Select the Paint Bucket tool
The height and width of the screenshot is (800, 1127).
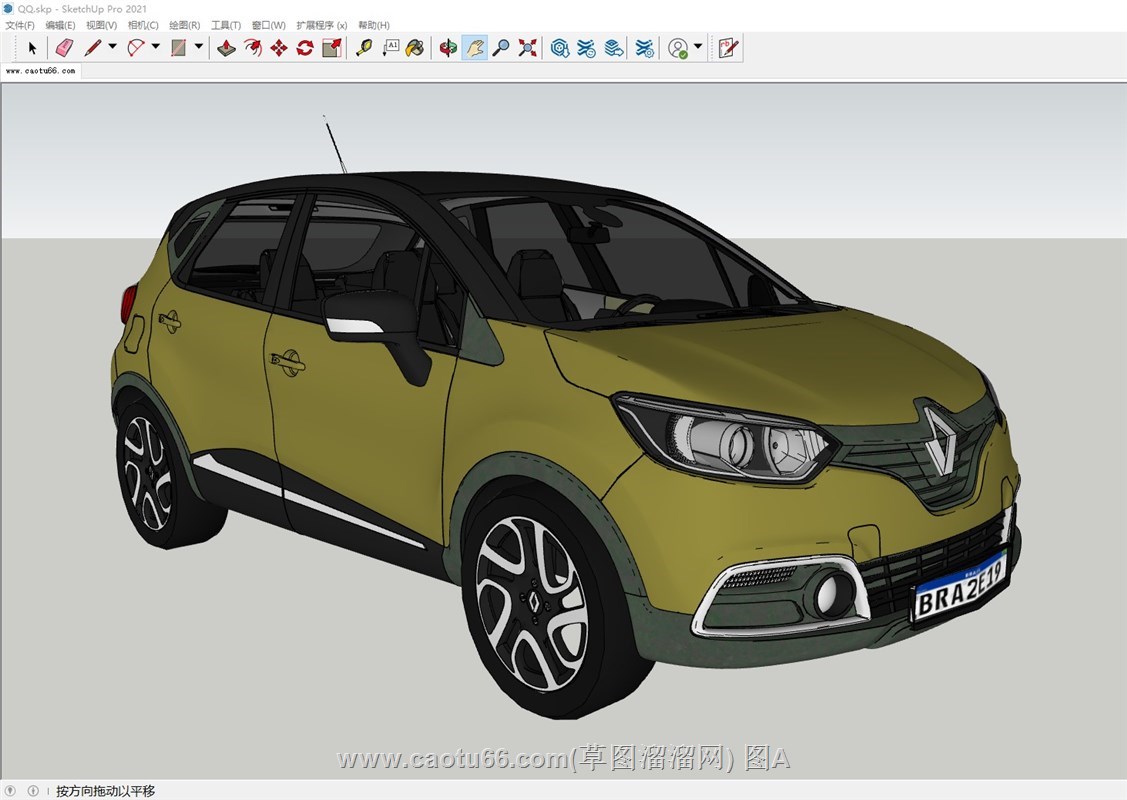(415, 48)
